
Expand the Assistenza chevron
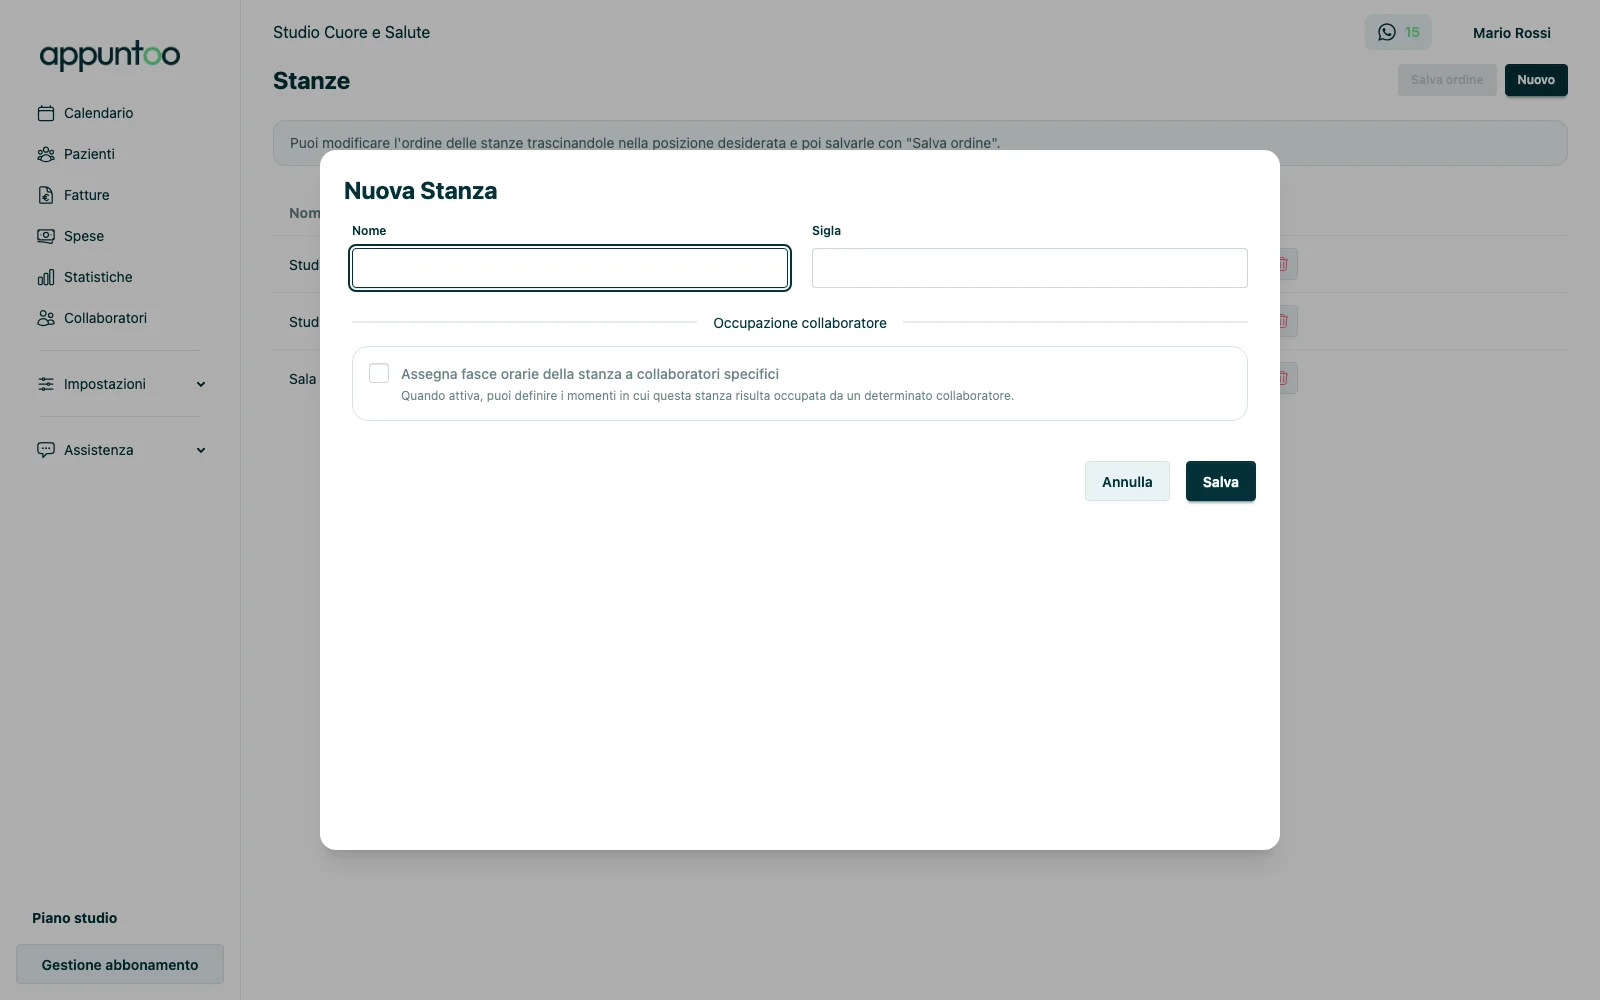pyautogui.click(x=201, y=450)
